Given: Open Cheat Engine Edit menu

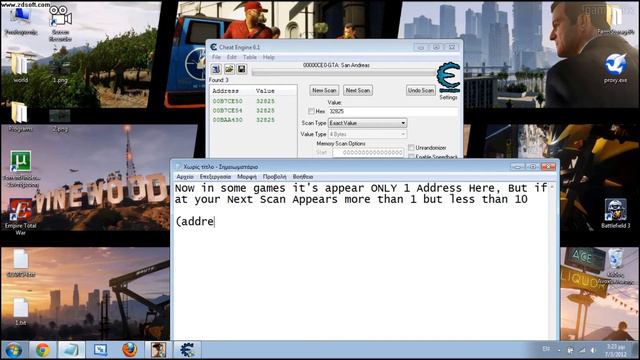Looking at the screenshot, I should pos(232,57).
